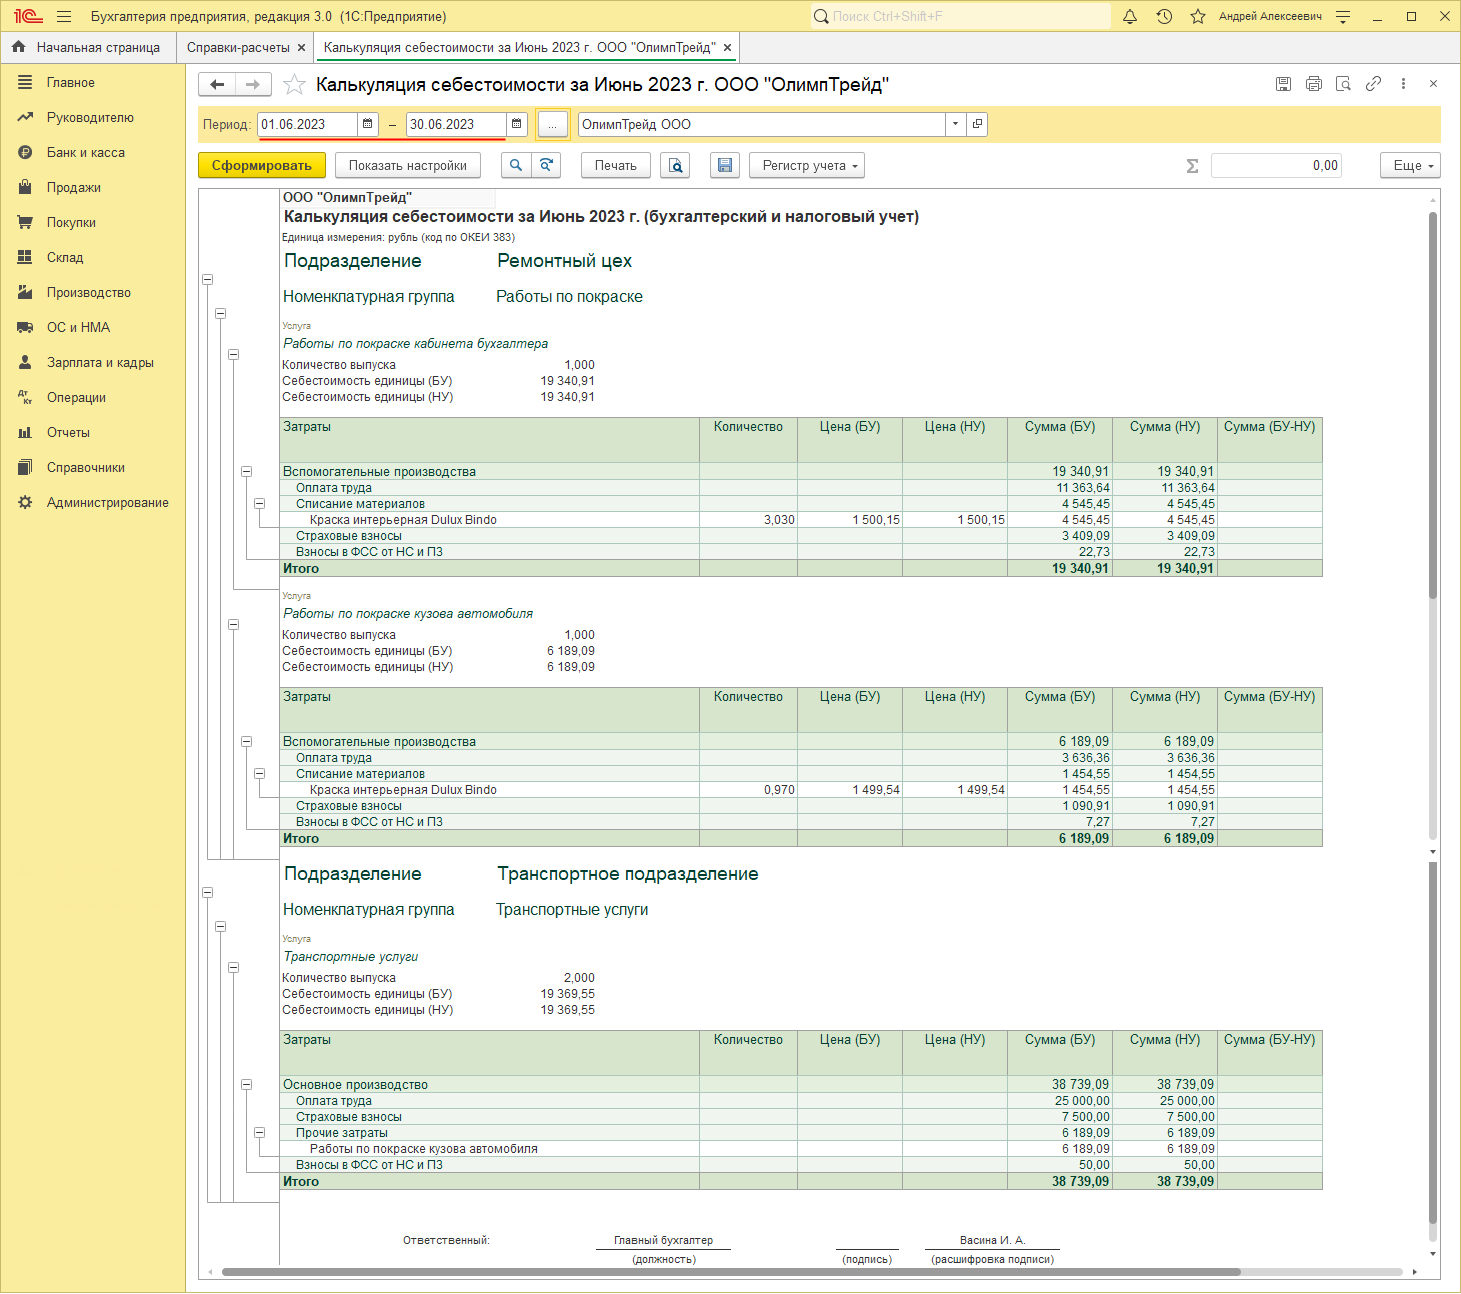Open the main menu hamburger icon
Screen dimensions: 1461x1294
click(64, 16)
